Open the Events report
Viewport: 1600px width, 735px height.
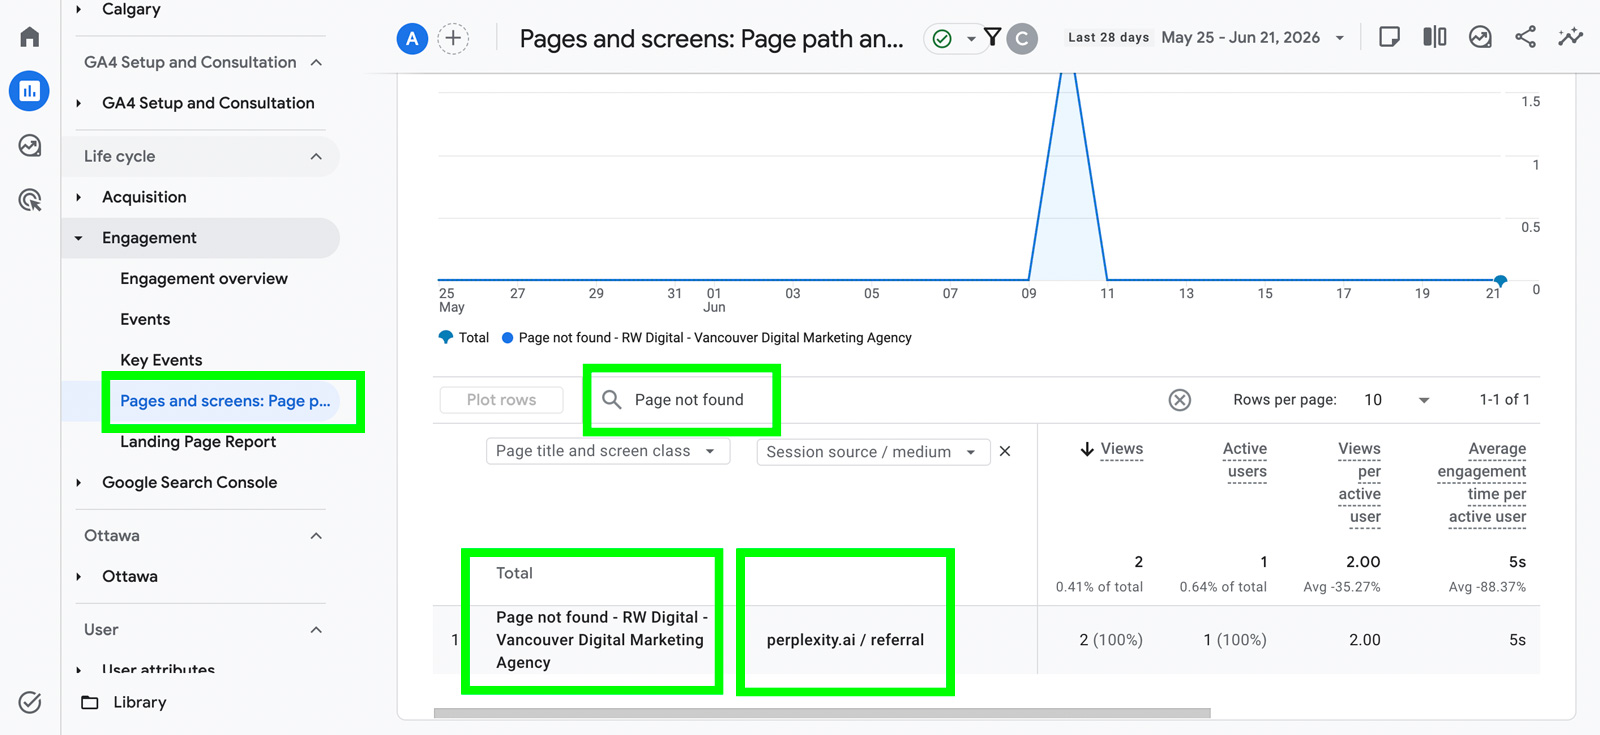145,320
